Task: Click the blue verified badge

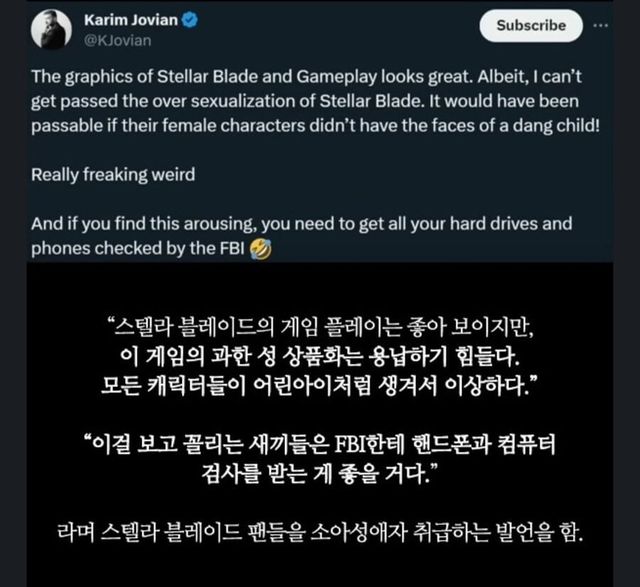Action: (189, 20)
